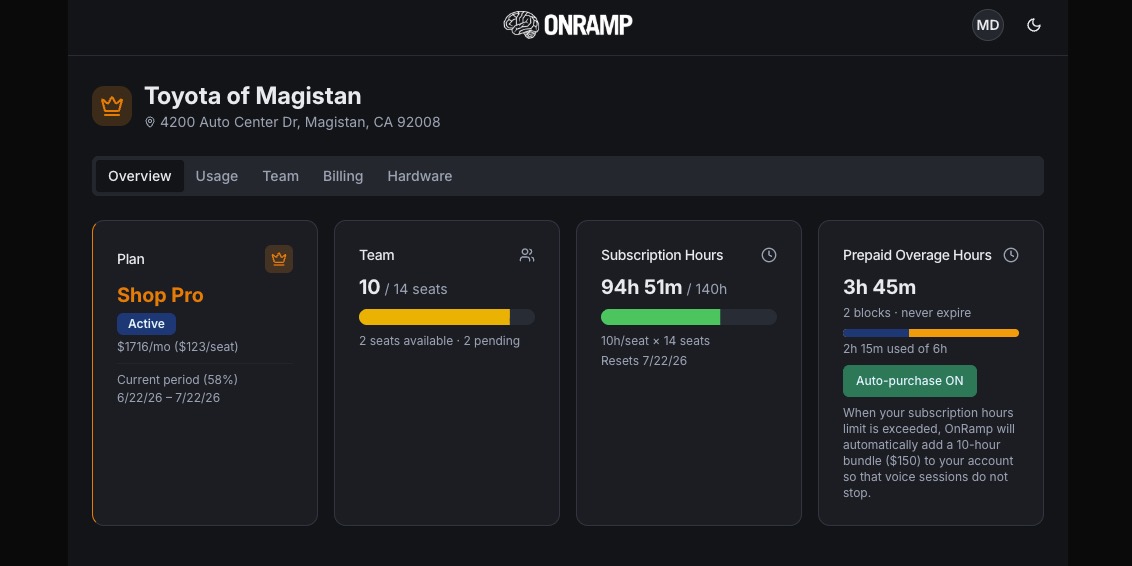Screen dimensions: 1132x566
Task: Click the yellow team seats progress bar
Action: tap(447, 317)
